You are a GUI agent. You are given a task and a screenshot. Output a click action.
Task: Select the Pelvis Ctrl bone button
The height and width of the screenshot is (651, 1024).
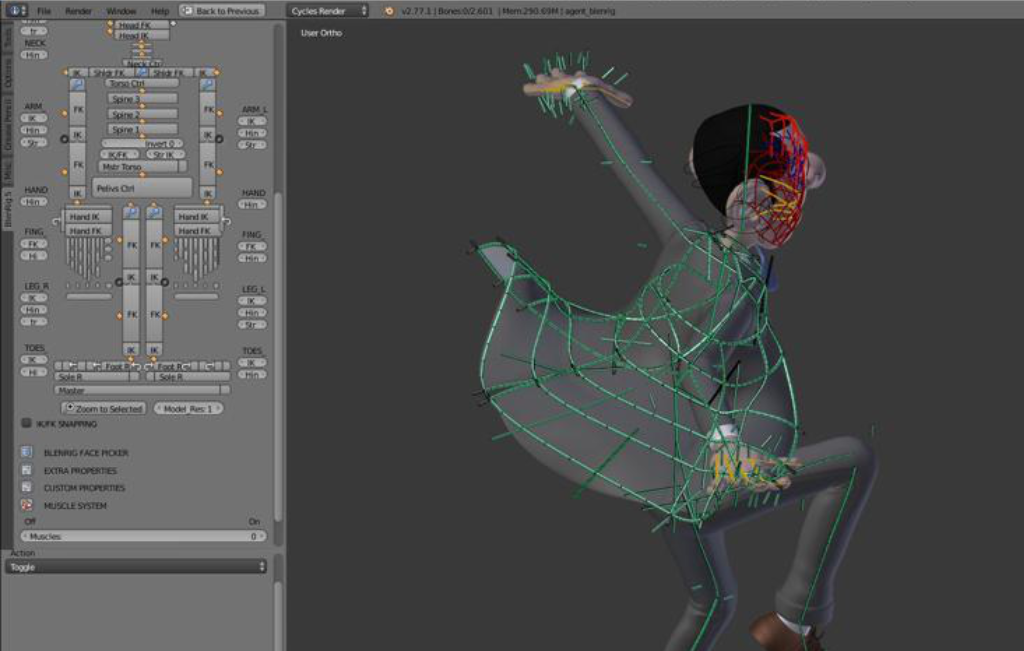[141, 188]
